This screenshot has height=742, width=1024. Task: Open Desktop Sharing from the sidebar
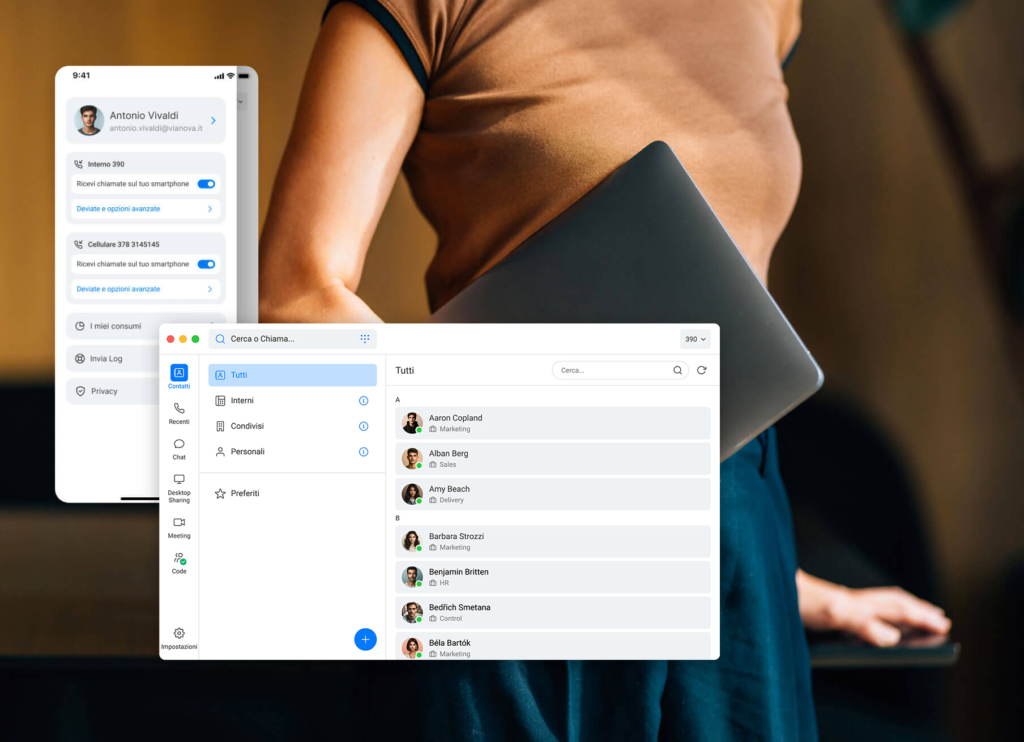[179, 485]
